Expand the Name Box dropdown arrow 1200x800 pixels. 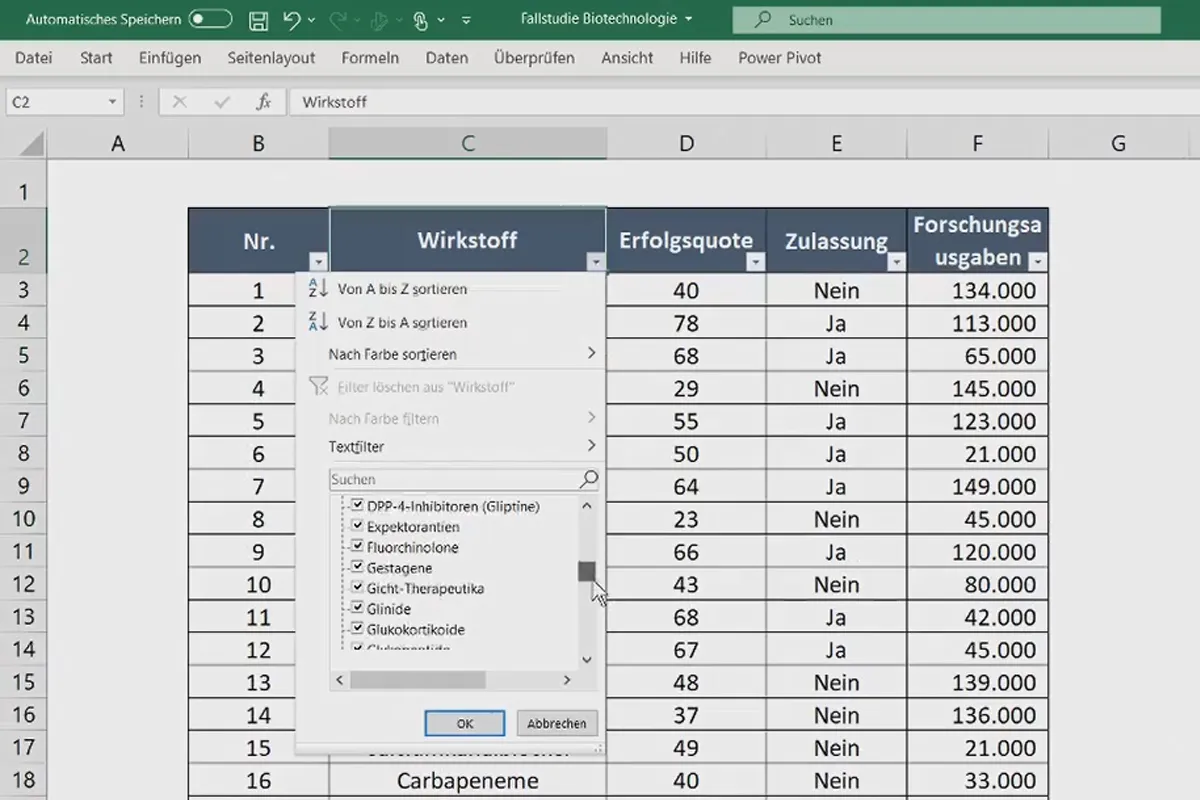[112, 102]
